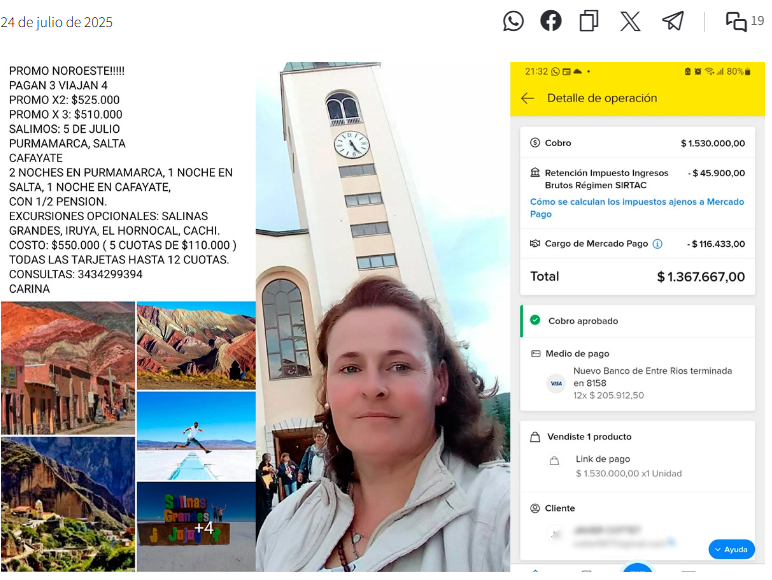Open the comments section showing 19

(x=743, y=21)
